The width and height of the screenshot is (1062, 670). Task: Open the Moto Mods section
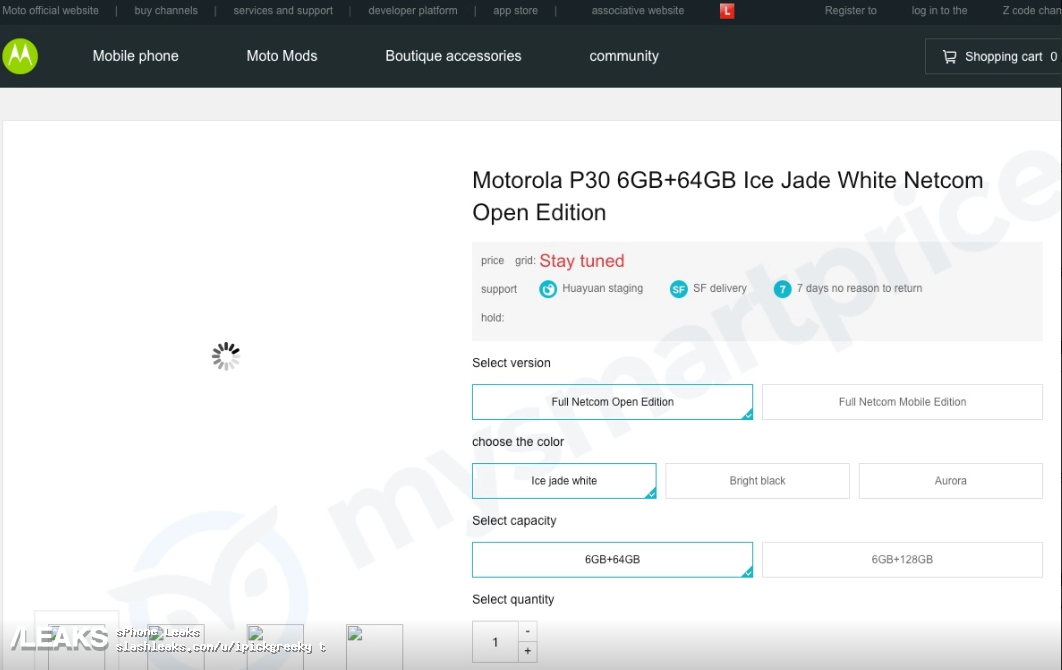(x=281, y=56)
